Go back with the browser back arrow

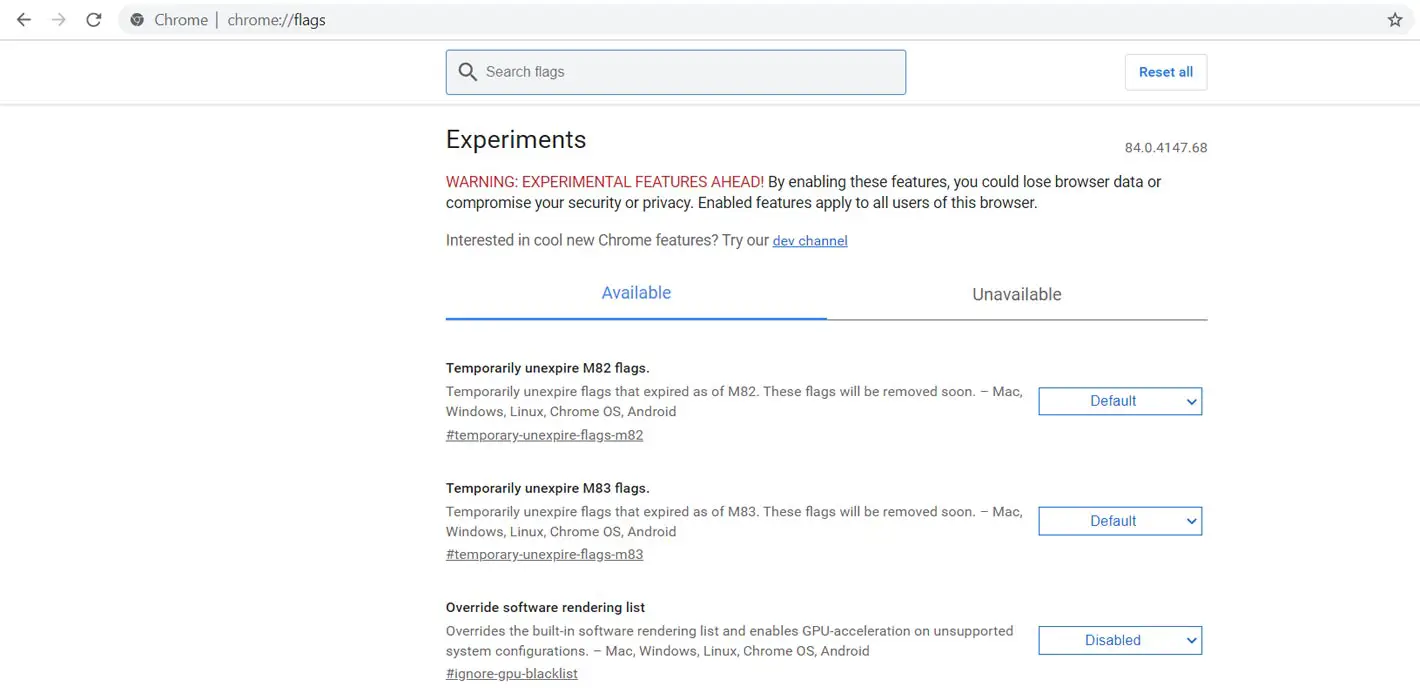pos(24,20)
